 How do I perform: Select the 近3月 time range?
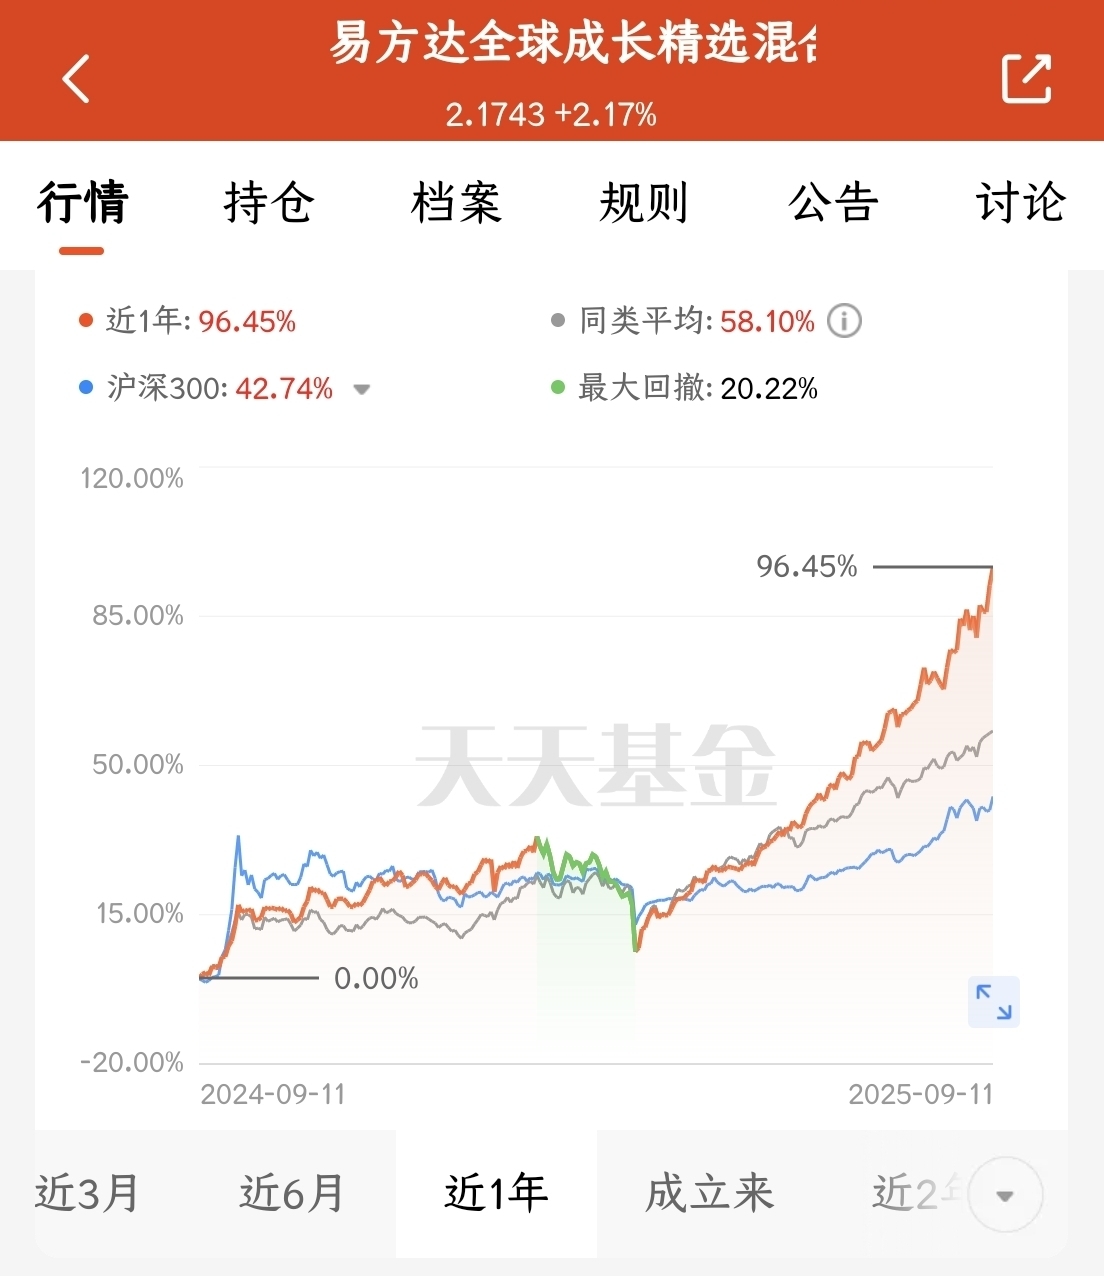pos(88,1193)
